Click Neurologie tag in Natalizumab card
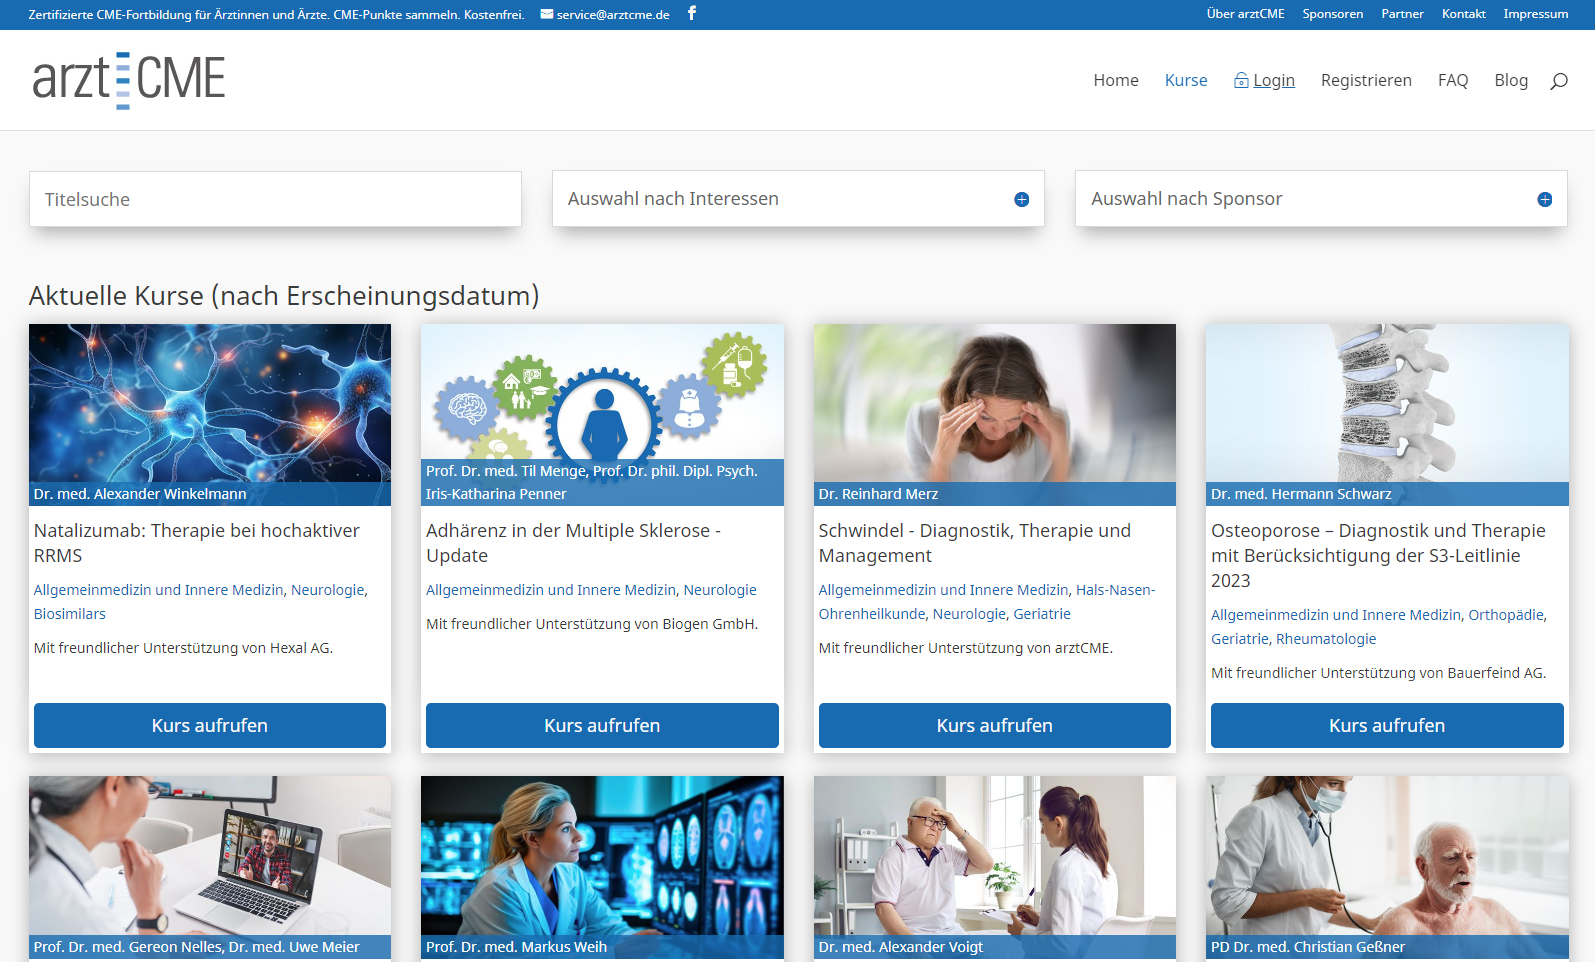This screenshot has height=962, width=1595. click(x=328, y=590)
